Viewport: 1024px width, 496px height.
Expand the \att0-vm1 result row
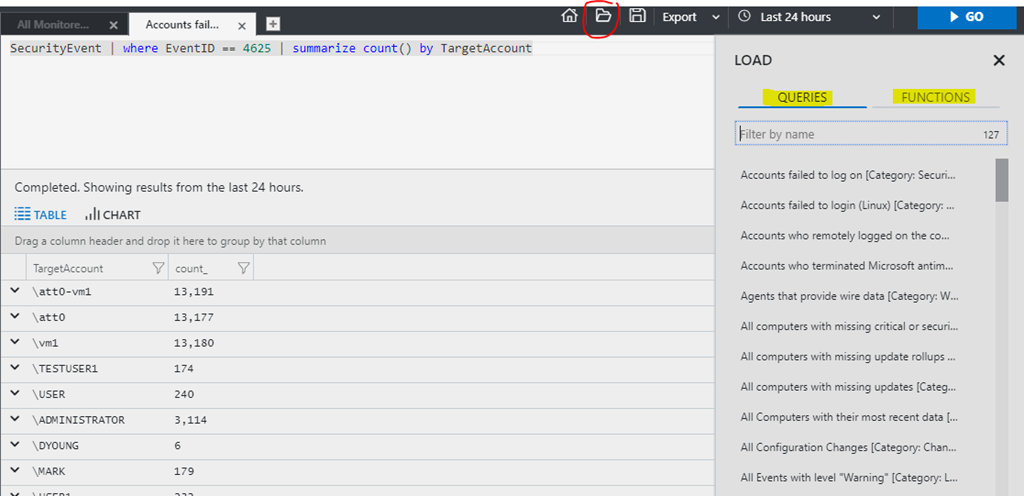click(x=15, y=291)
